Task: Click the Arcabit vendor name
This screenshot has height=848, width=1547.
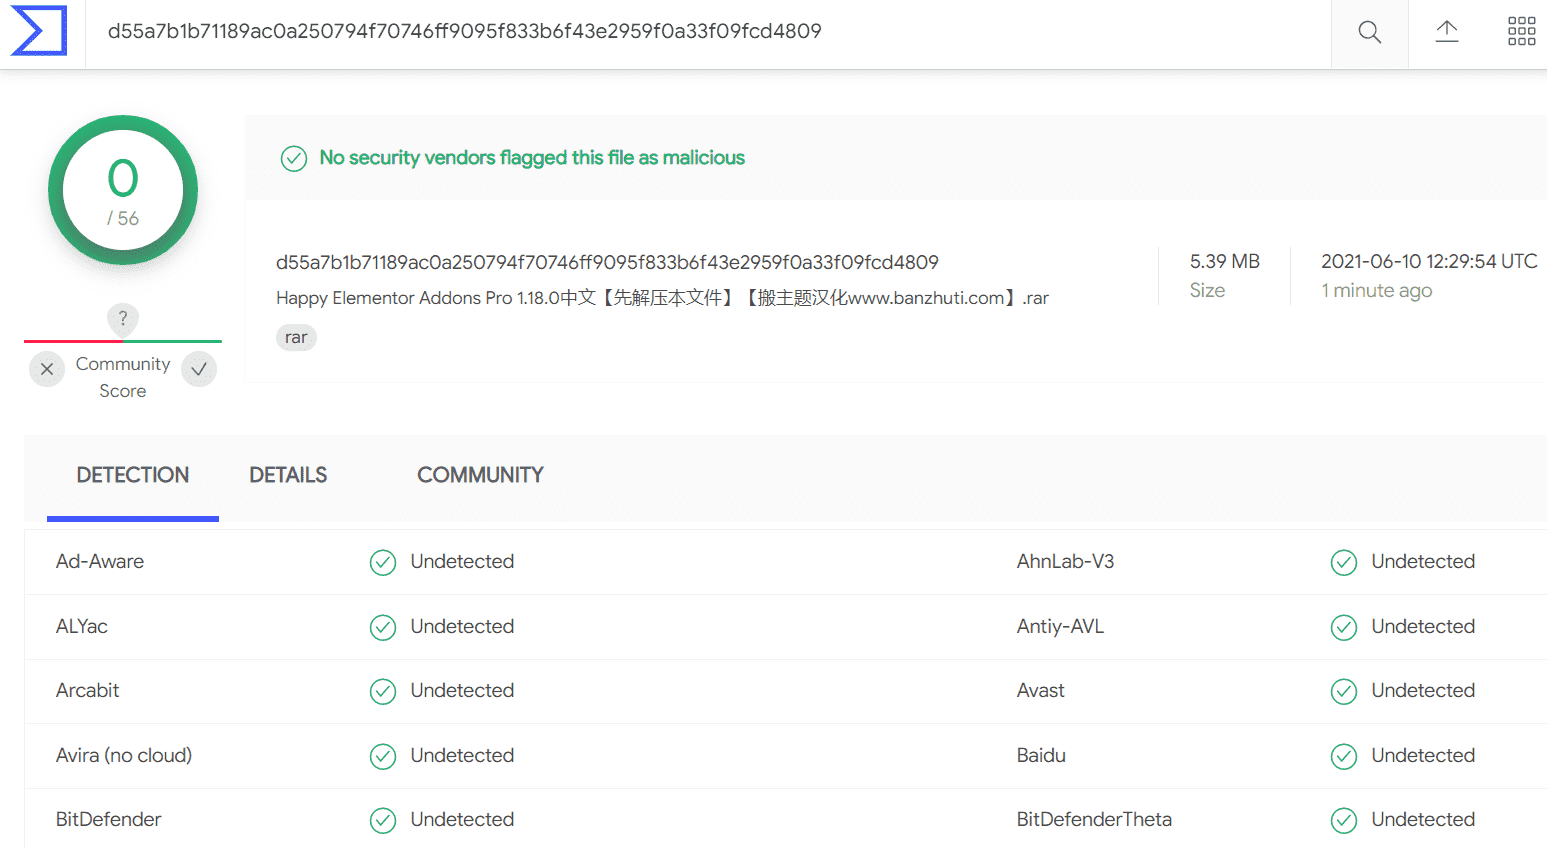Action: coord(88,691)
